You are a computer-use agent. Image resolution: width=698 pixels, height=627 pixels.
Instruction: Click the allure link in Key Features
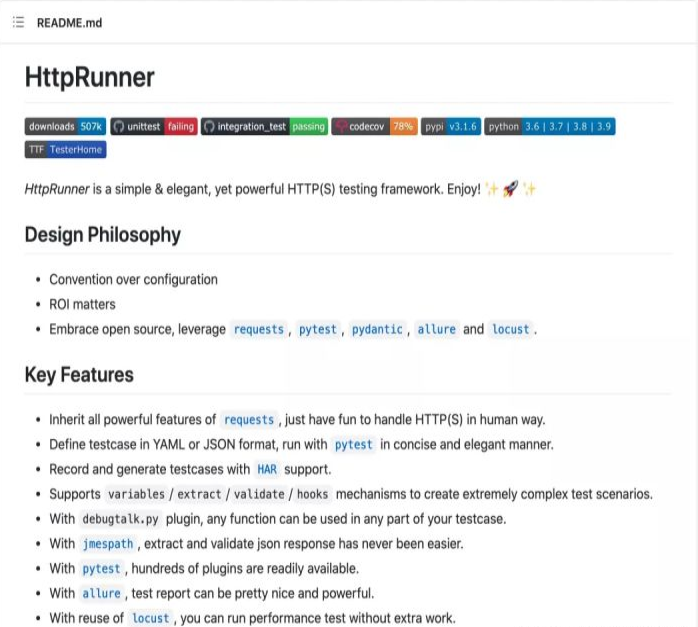click(100, 594)
